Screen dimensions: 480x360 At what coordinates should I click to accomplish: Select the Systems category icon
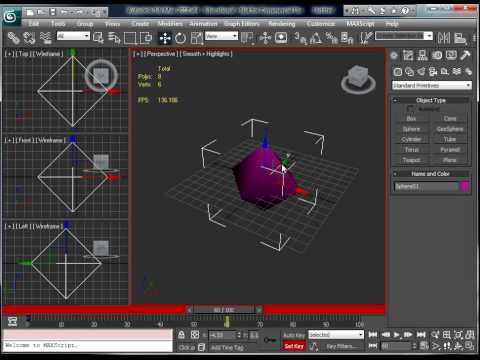[468, 72]
